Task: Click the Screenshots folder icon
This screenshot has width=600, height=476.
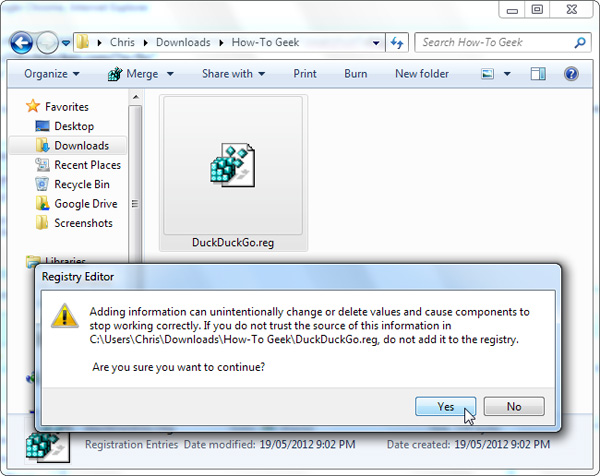Action: pyautogui.click(x=42, y=222)
